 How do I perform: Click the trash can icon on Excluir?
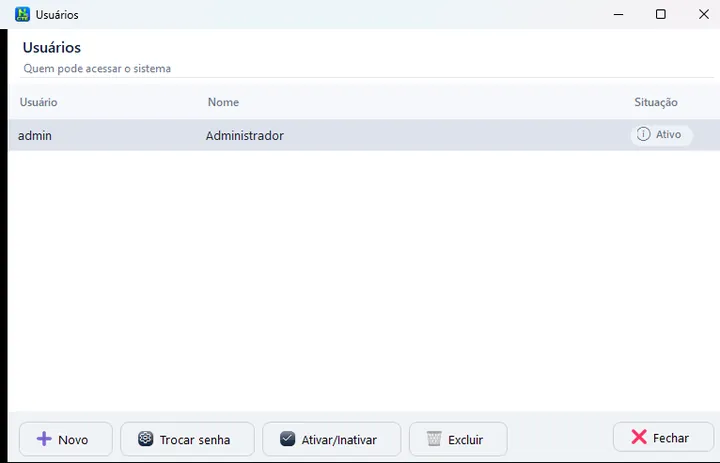tap(434, 439)
